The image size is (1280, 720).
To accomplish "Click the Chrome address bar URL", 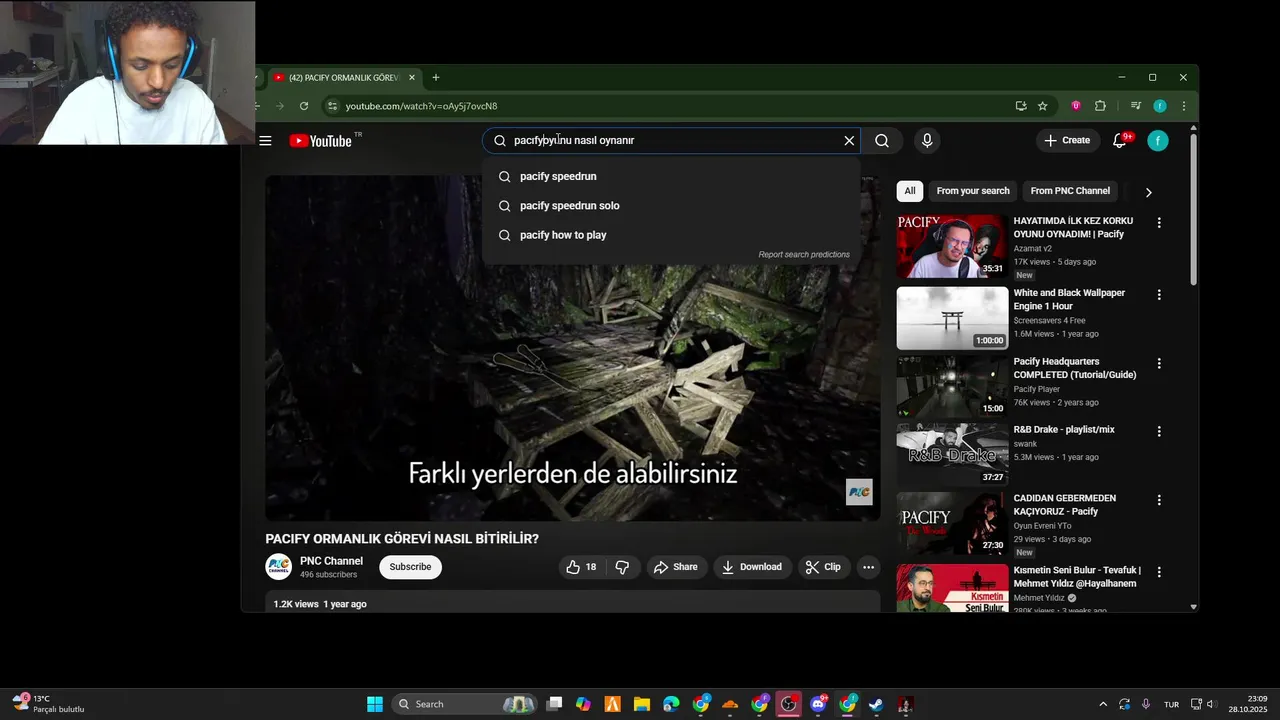I will (421, 106).
